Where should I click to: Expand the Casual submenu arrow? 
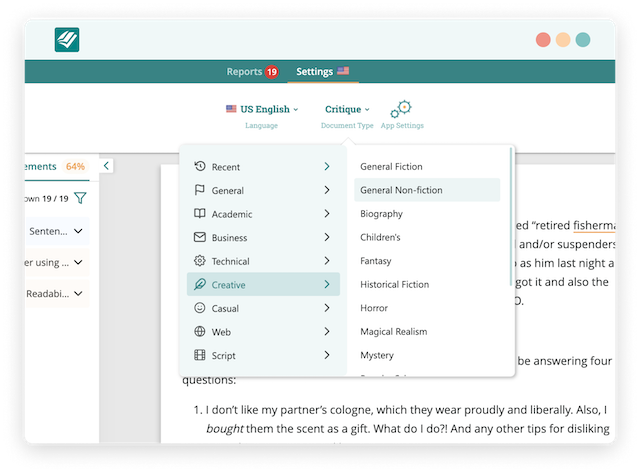[327, 308]
